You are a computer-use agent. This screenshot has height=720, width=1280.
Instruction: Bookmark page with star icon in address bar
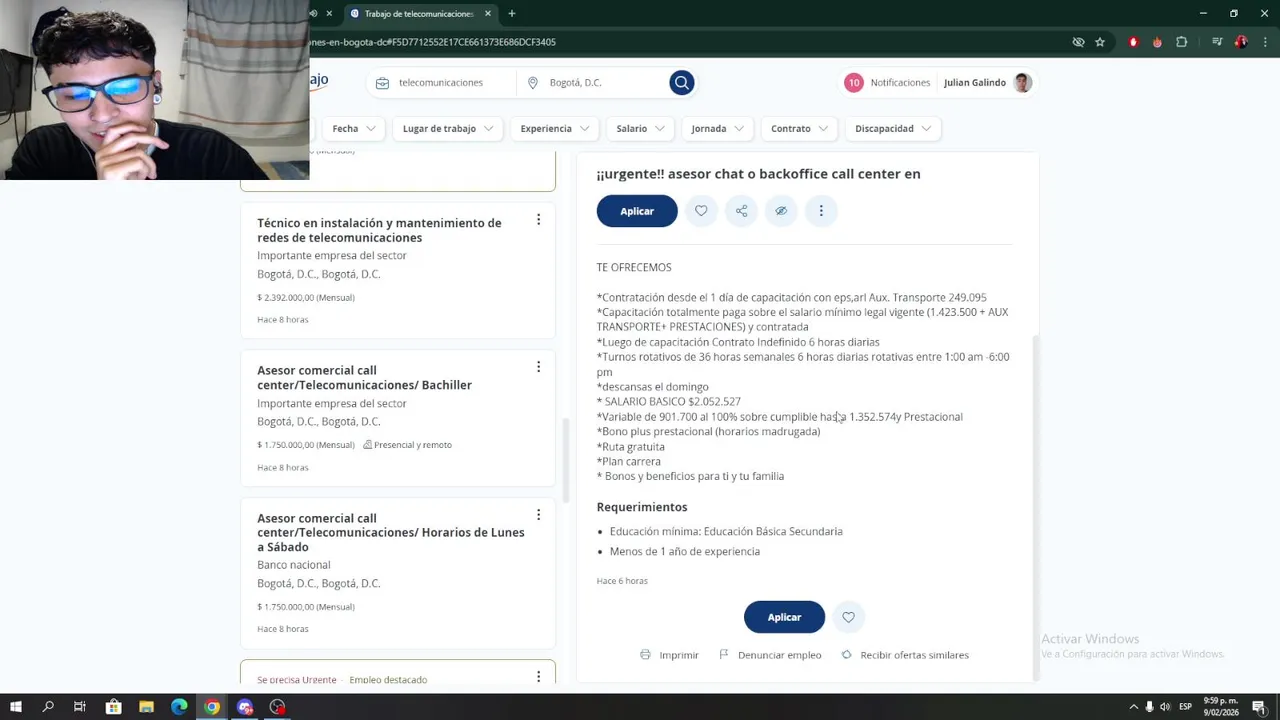pos(1100,42)
